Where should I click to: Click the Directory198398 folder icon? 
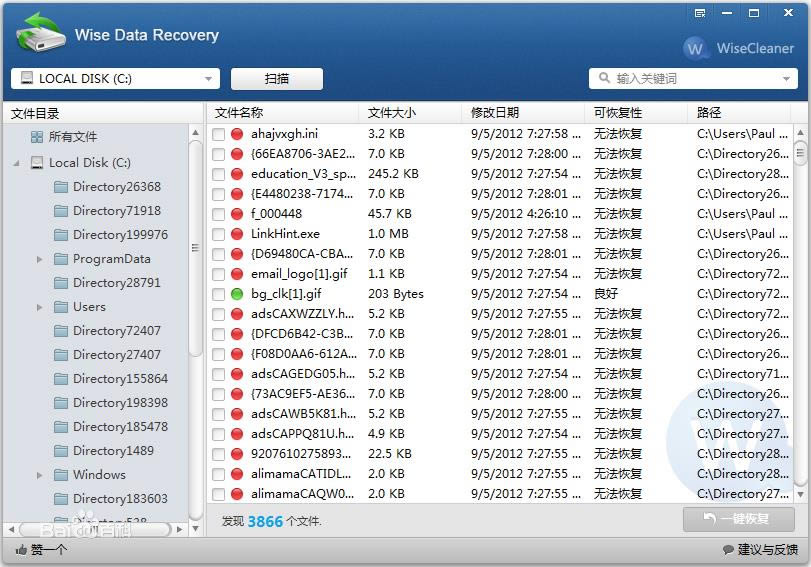point(61,402)
